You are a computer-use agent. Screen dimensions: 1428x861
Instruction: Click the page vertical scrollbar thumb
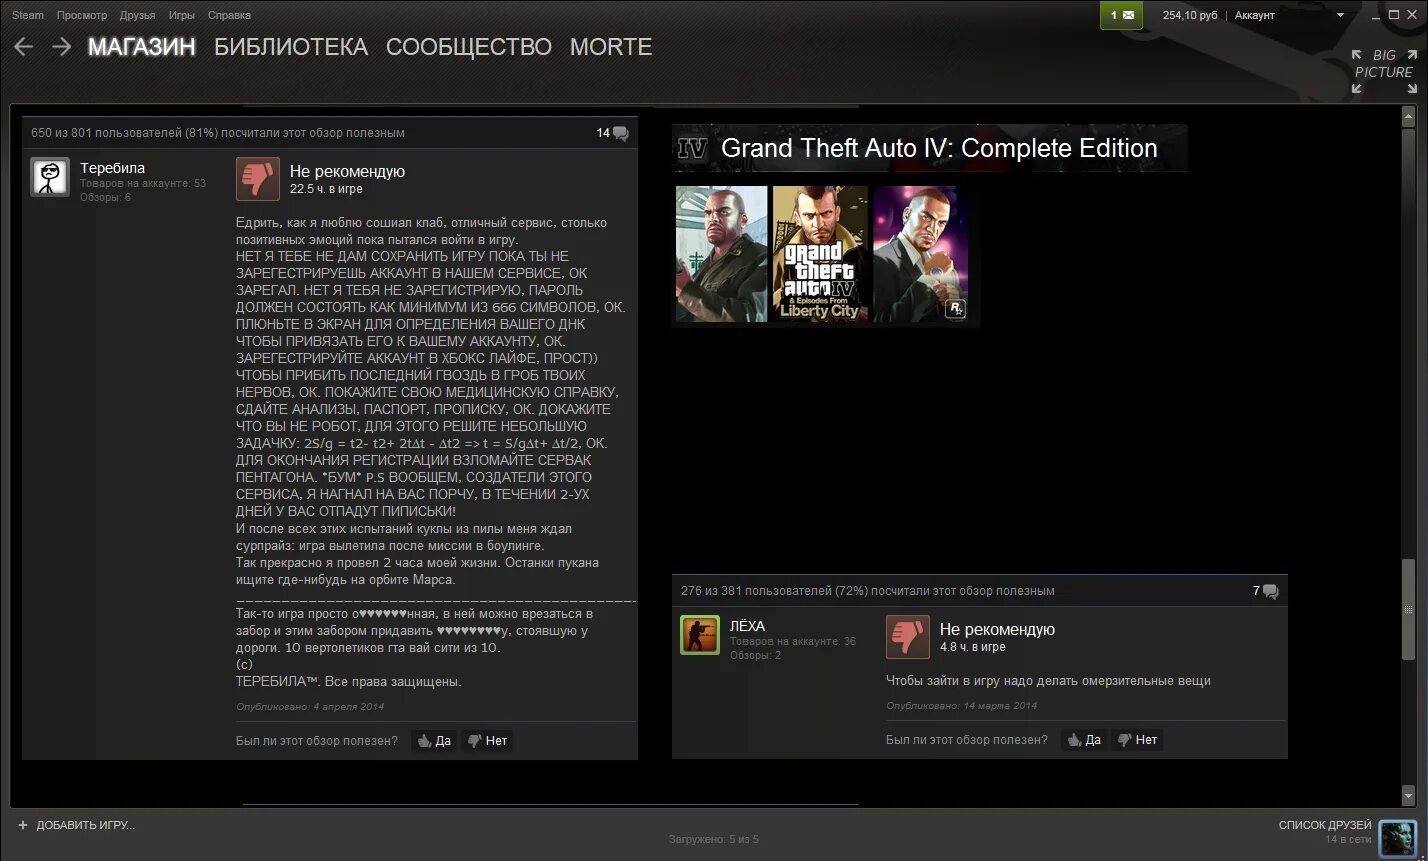coord(1409,609)
